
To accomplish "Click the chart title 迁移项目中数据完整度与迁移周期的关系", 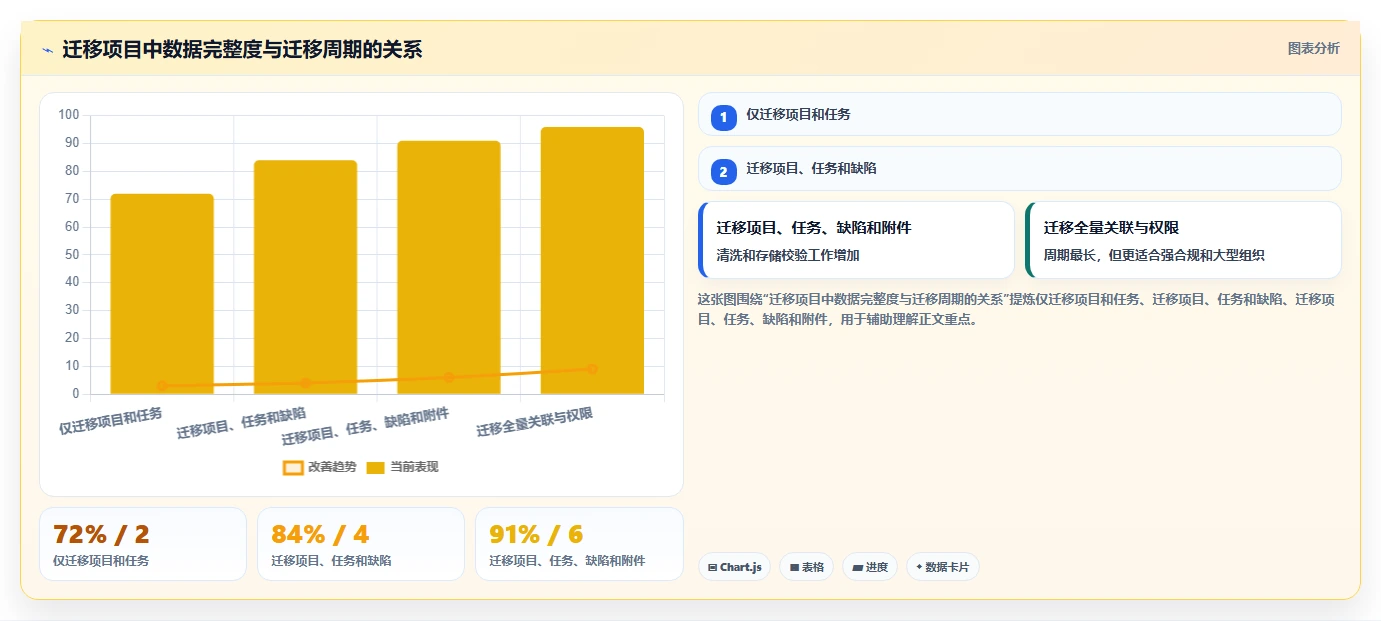I will (x=242, y=50).
